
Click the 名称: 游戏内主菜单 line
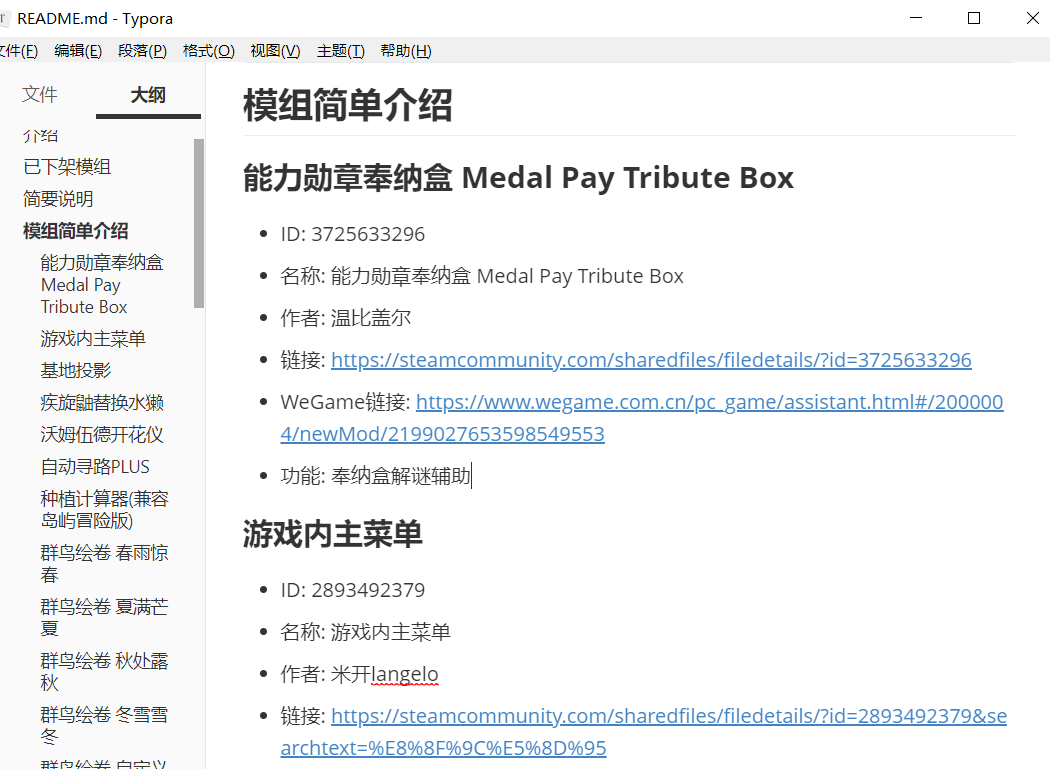366,632
